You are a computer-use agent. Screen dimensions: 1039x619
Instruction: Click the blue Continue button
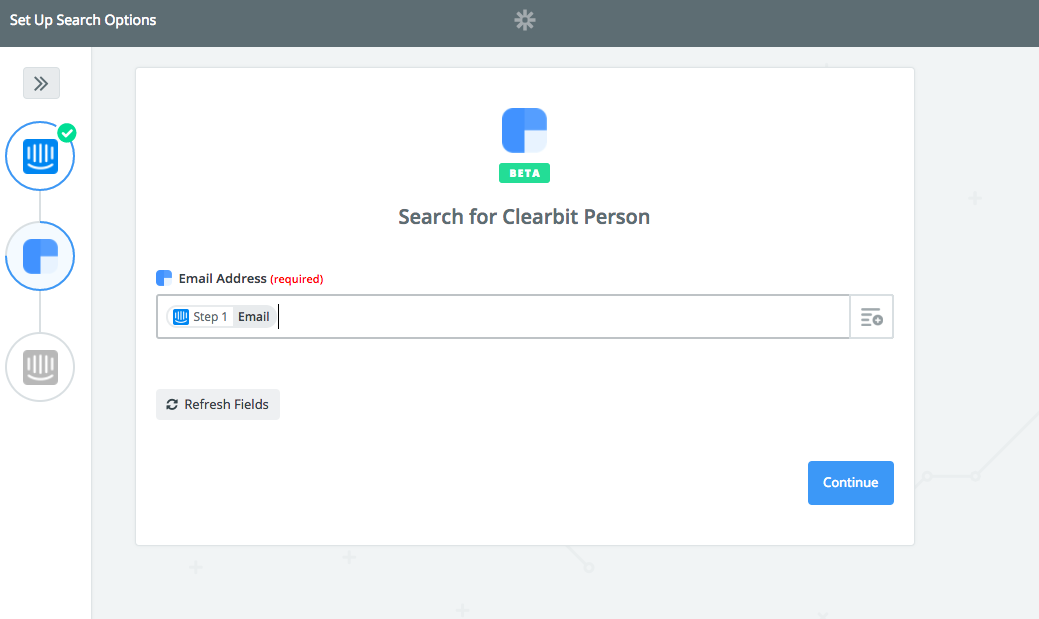click(x=851, y=482)
